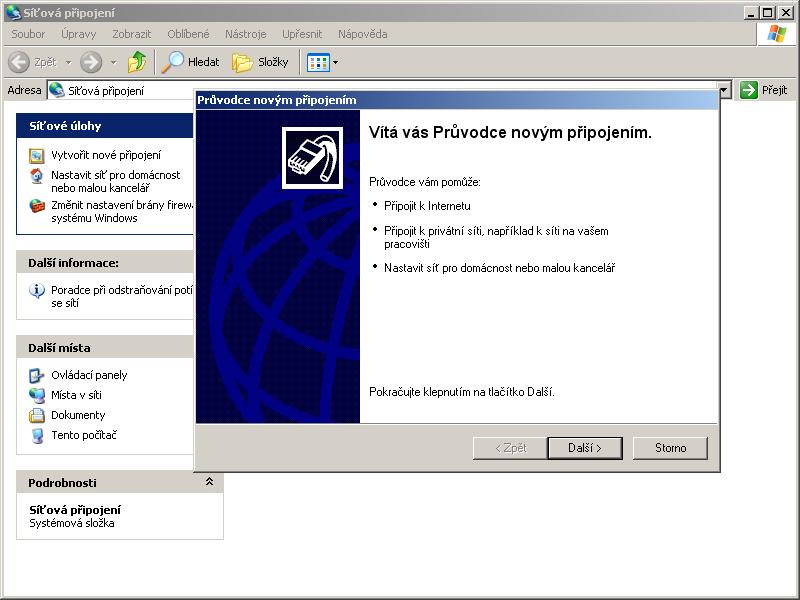Open the Soubor menu
Screen dimensions: 800x600
[x=28, y=34]
